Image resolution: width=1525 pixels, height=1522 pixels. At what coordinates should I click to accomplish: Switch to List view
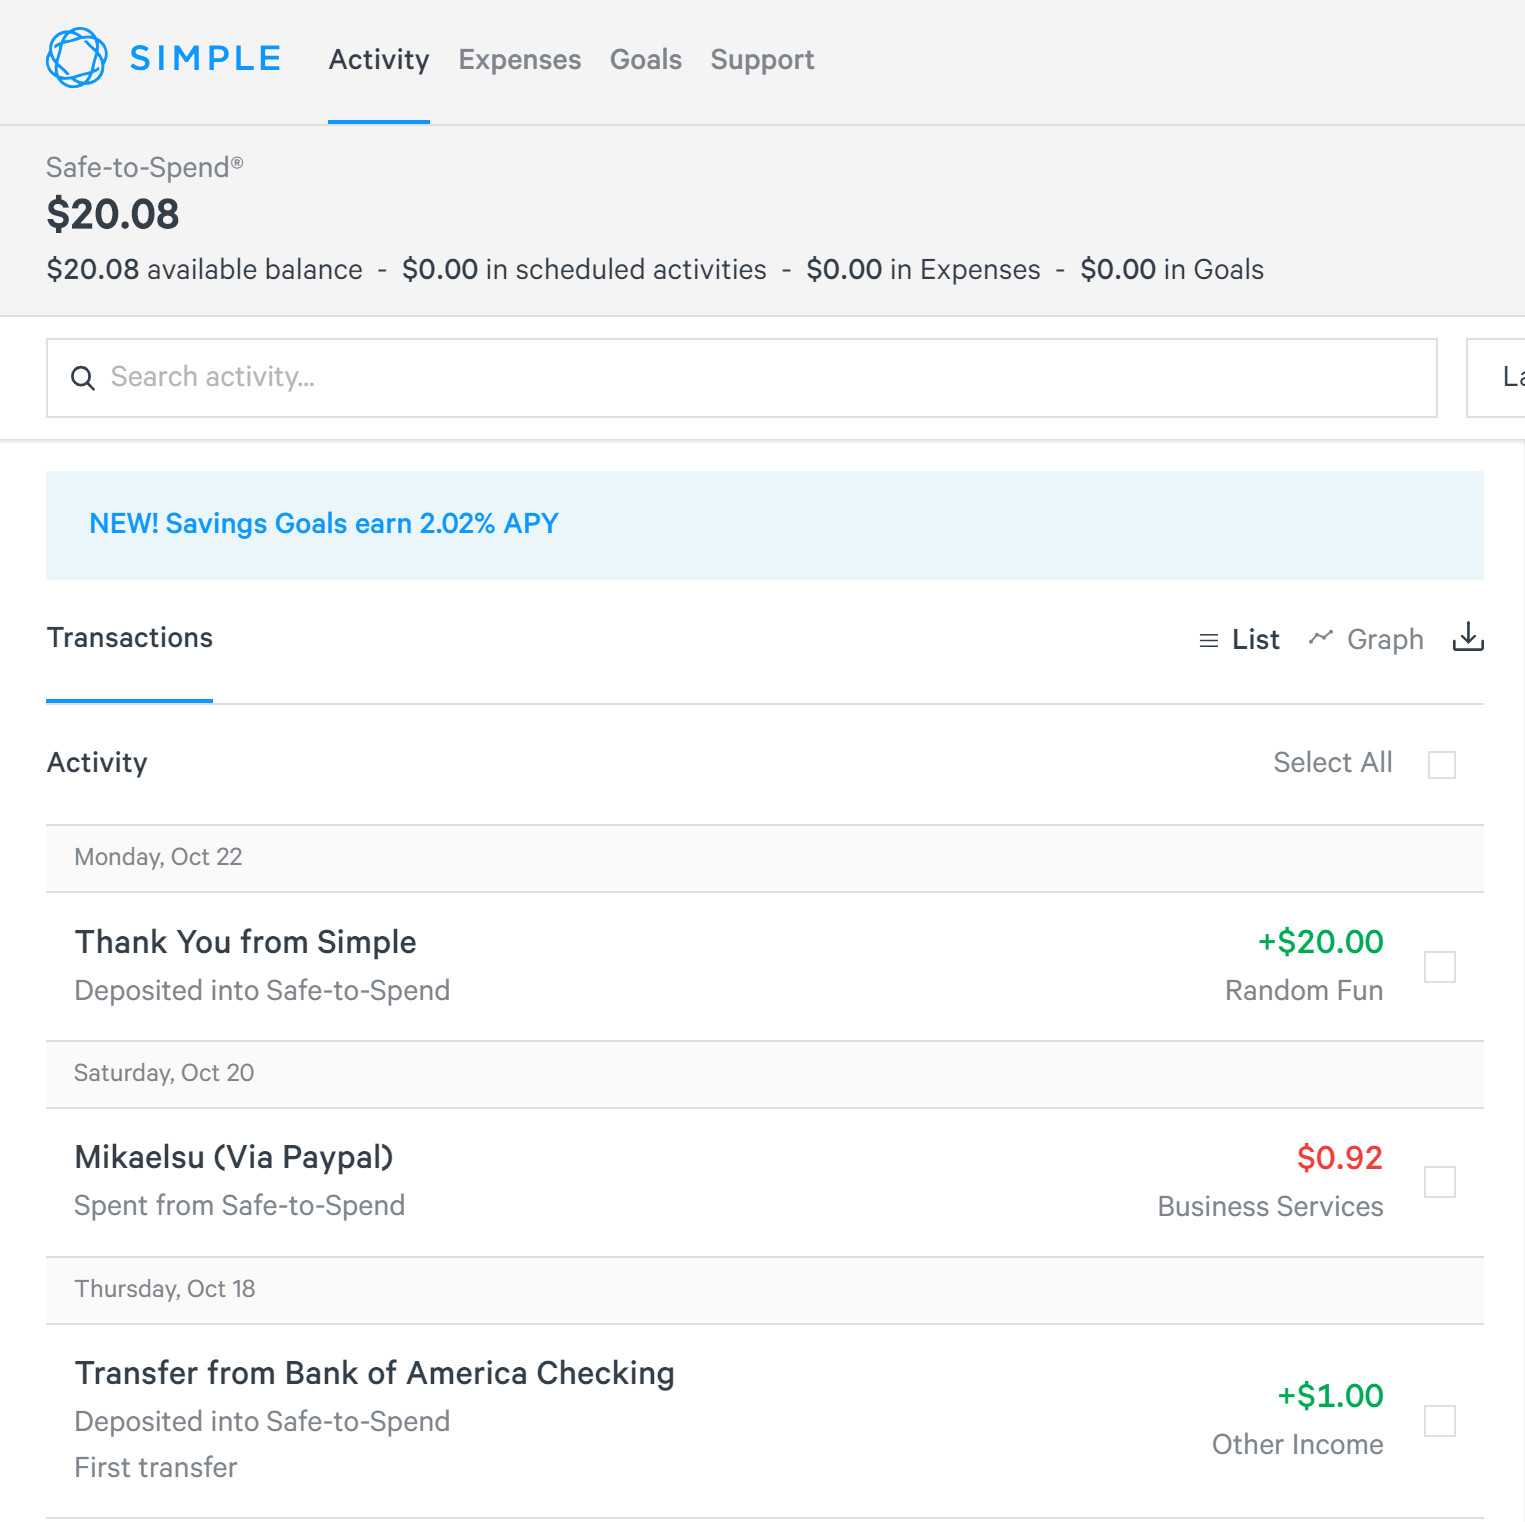point(1239,640)
